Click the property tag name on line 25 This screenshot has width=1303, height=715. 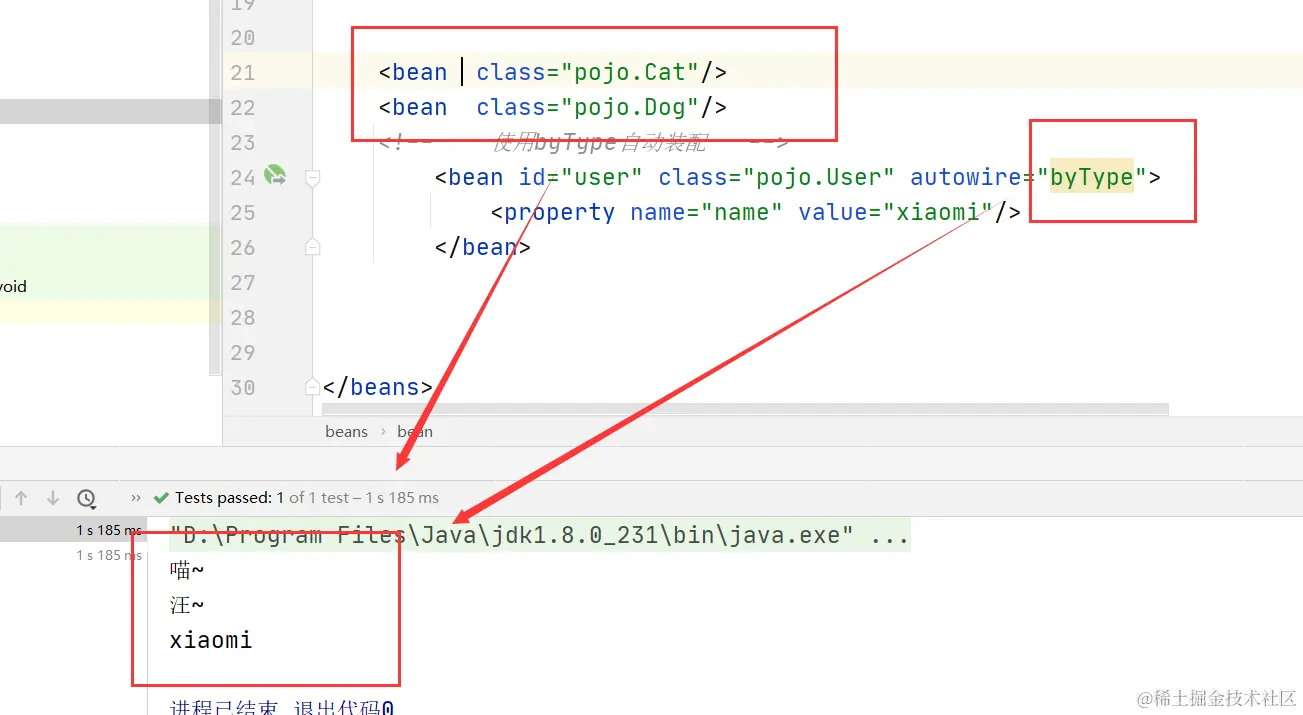(559, 213)
